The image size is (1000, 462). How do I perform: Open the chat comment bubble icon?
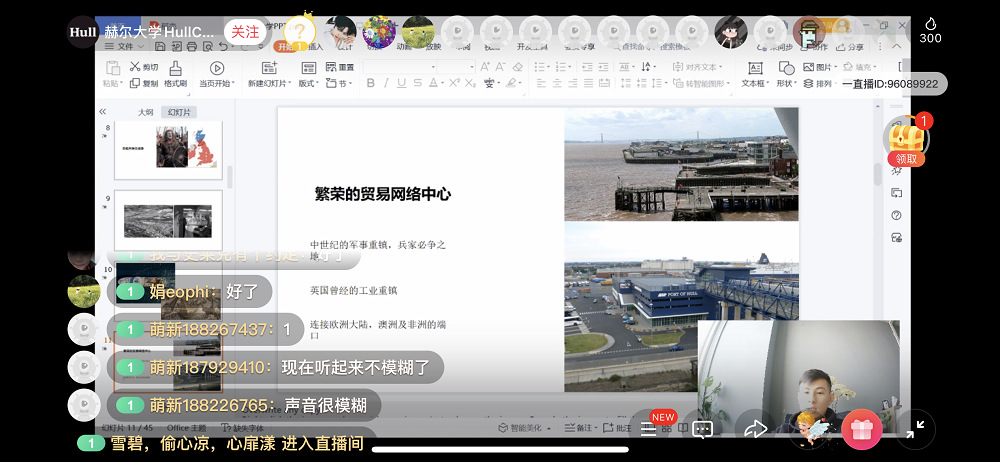(702, 429)
